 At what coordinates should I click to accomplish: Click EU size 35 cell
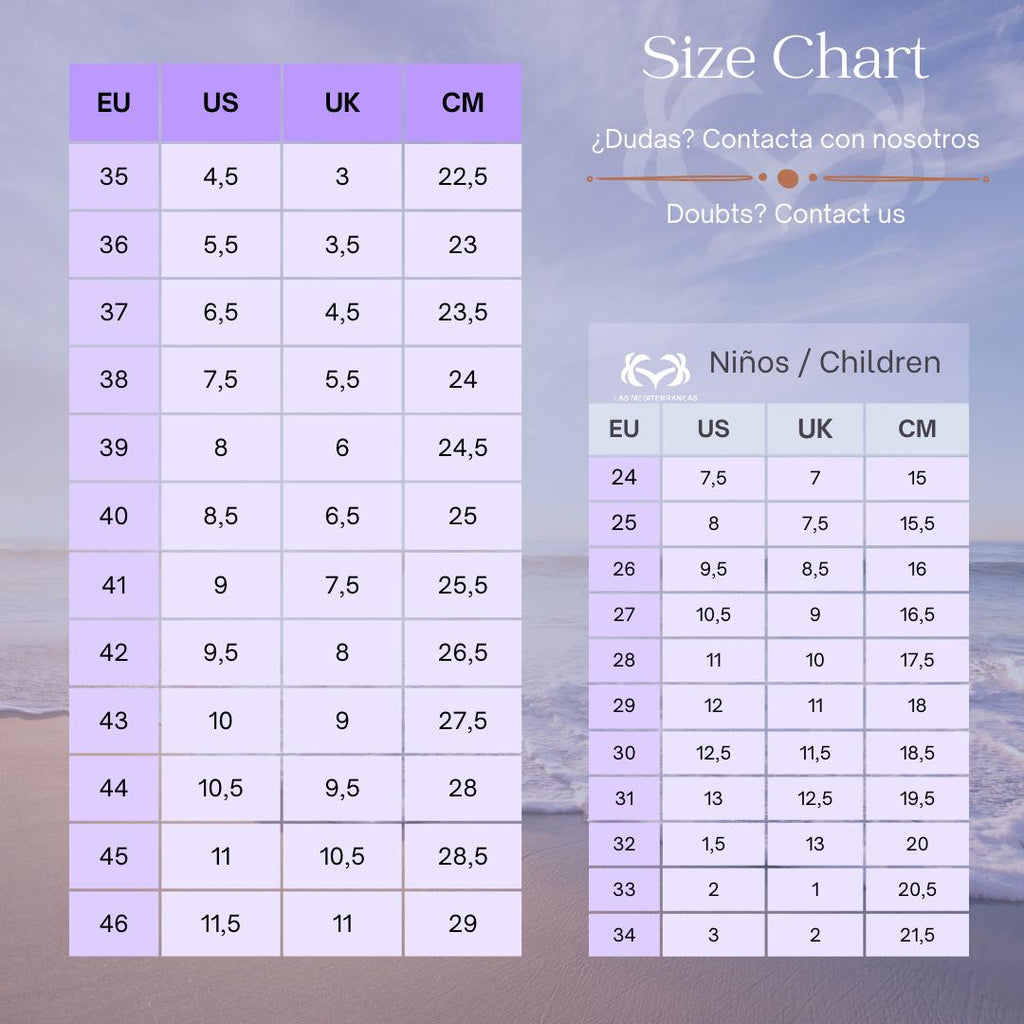tap(114, 176)
